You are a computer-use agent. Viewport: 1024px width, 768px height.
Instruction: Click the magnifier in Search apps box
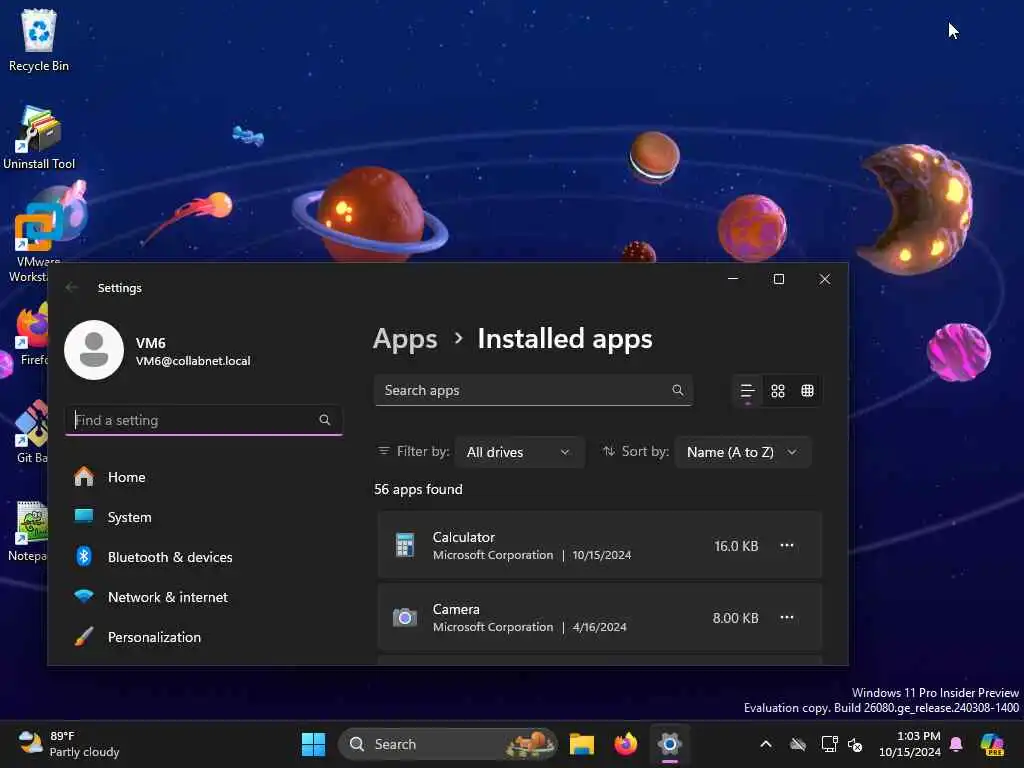click(678, 390)
